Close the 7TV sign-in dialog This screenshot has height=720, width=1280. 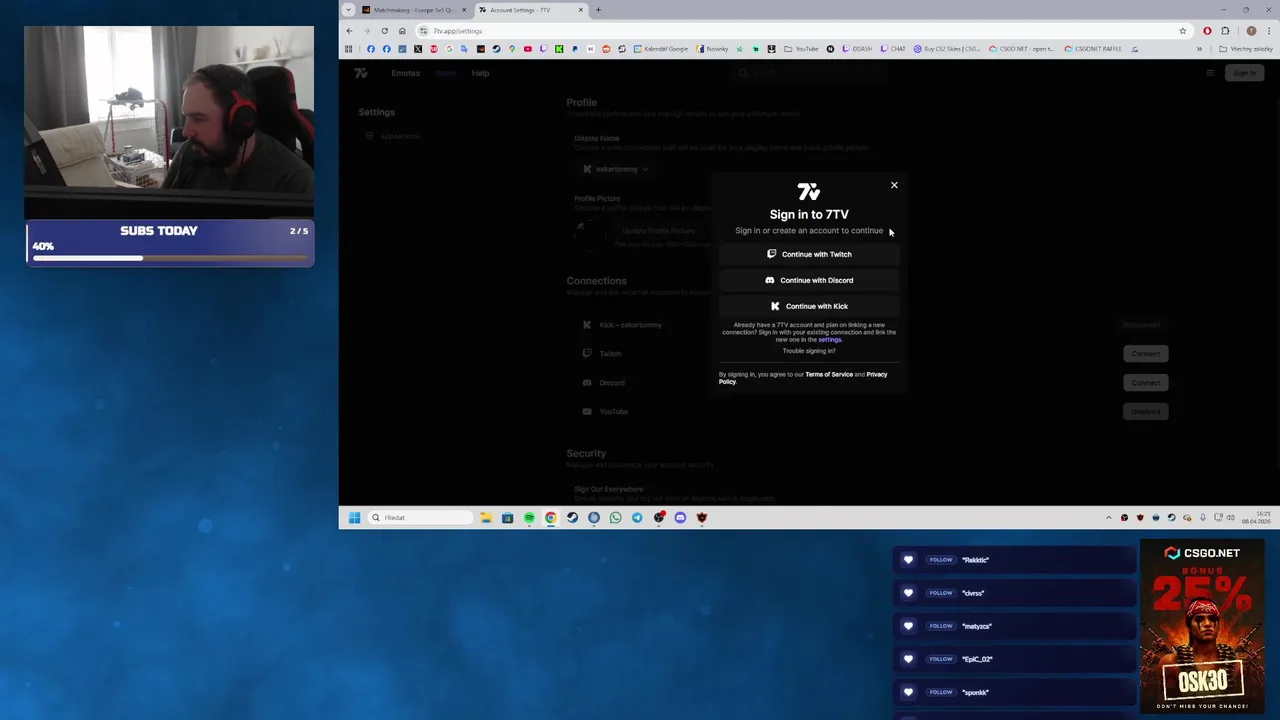click(894, 185)
